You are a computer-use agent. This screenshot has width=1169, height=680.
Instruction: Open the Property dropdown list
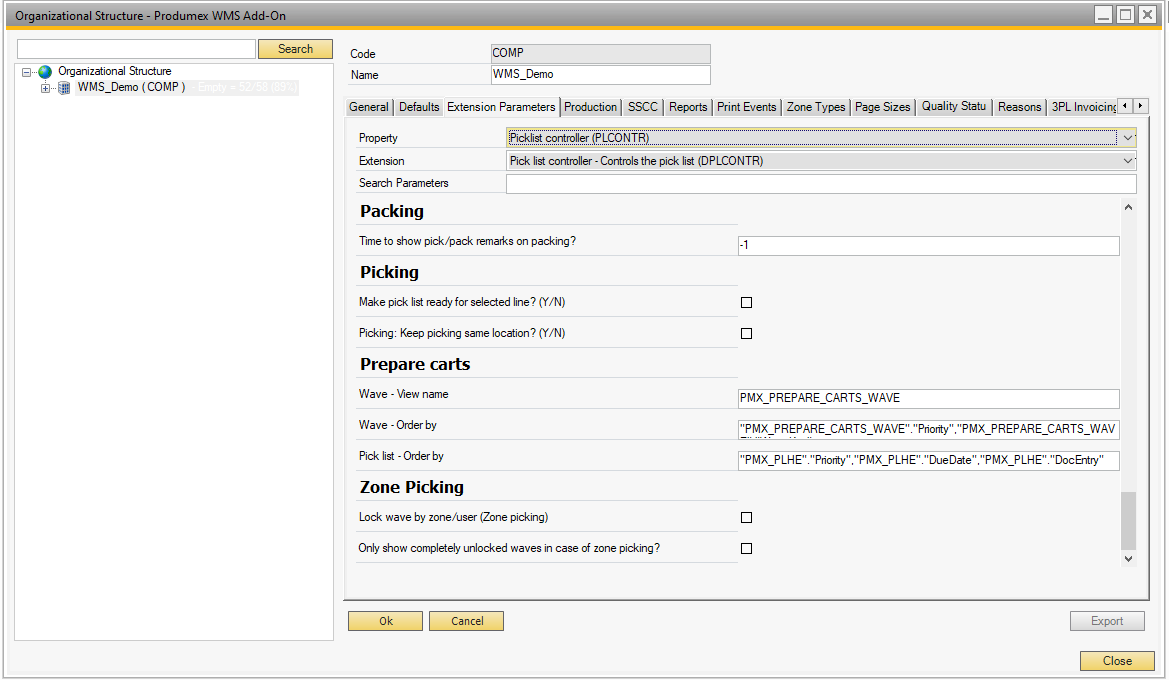(x=1128, y=138)
